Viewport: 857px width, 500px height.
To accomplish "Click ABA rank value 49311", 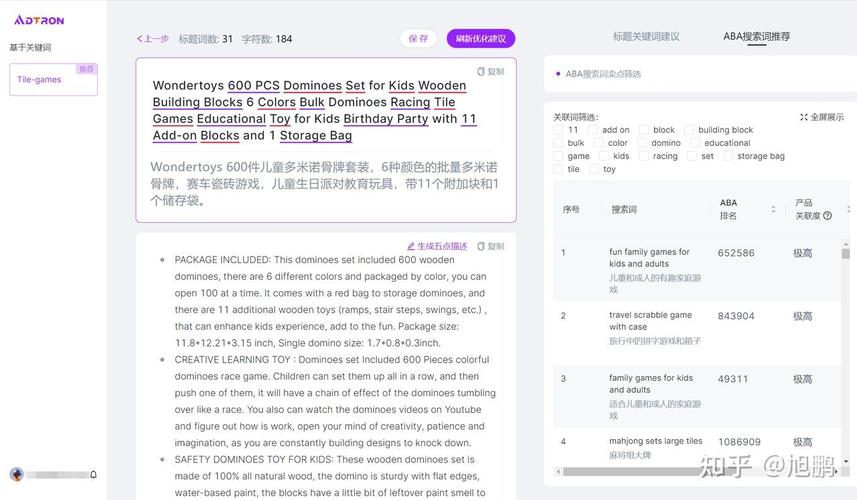I will tap(732, 379).
